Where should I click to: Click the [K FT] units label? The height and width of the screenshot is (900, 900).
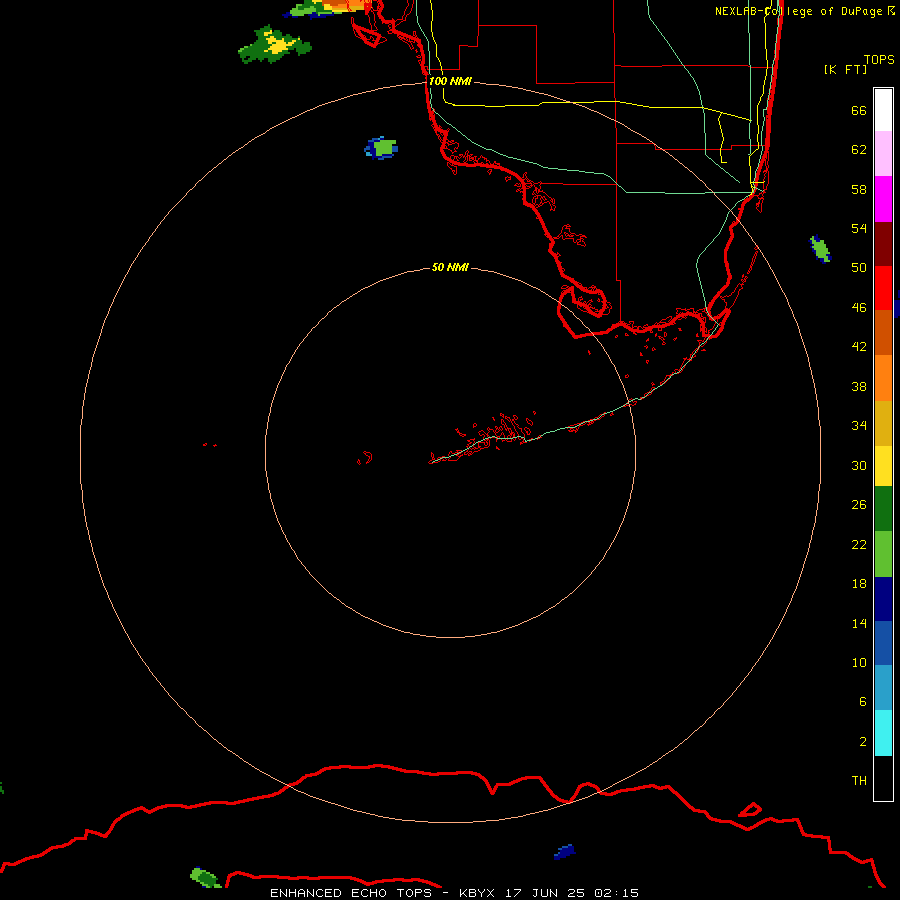click(845, 69)
